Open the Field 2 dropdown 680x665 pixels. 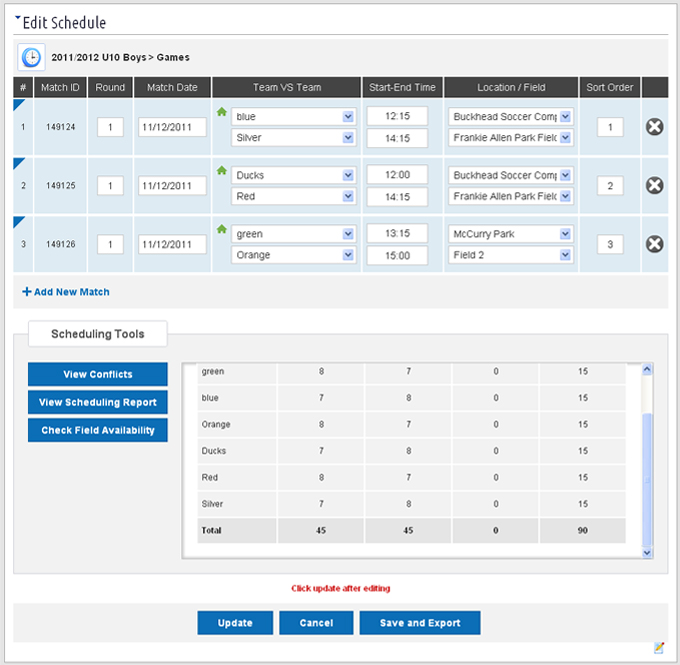coord(511,255)
